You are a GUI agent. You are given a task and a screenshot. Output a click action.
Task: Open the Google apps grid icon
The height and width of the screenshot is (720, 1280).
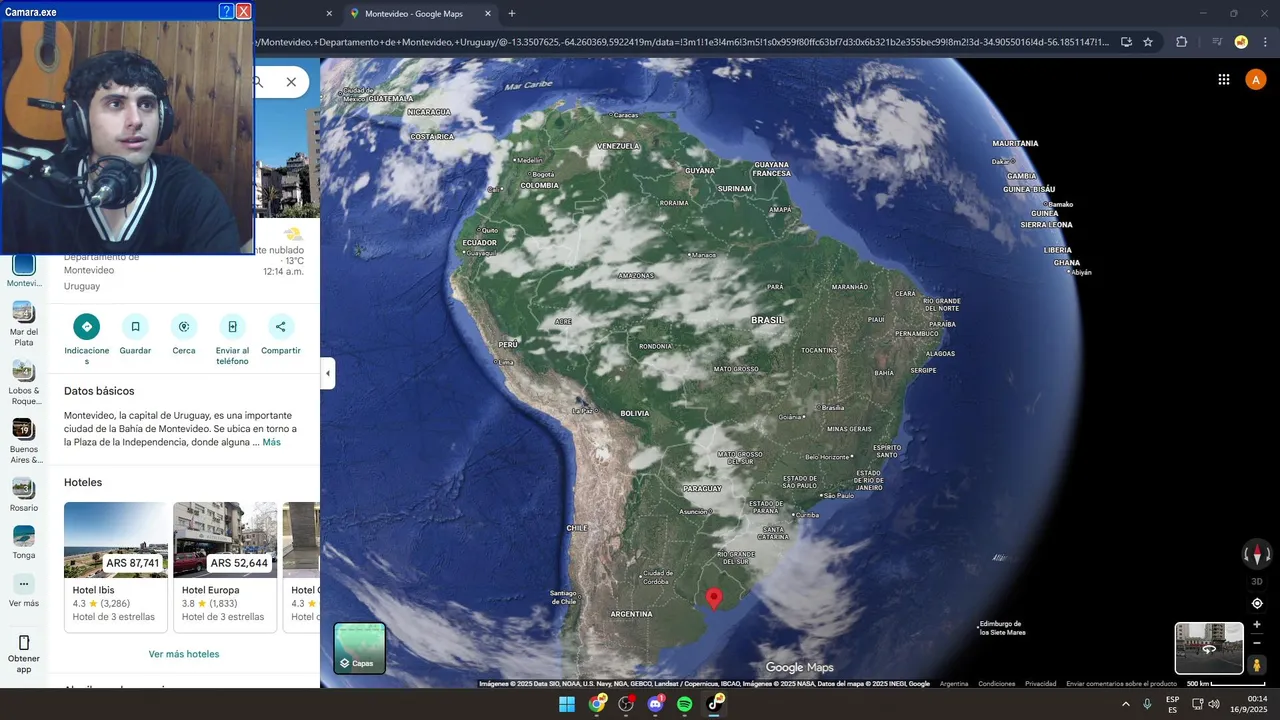tap(1224, 80)
